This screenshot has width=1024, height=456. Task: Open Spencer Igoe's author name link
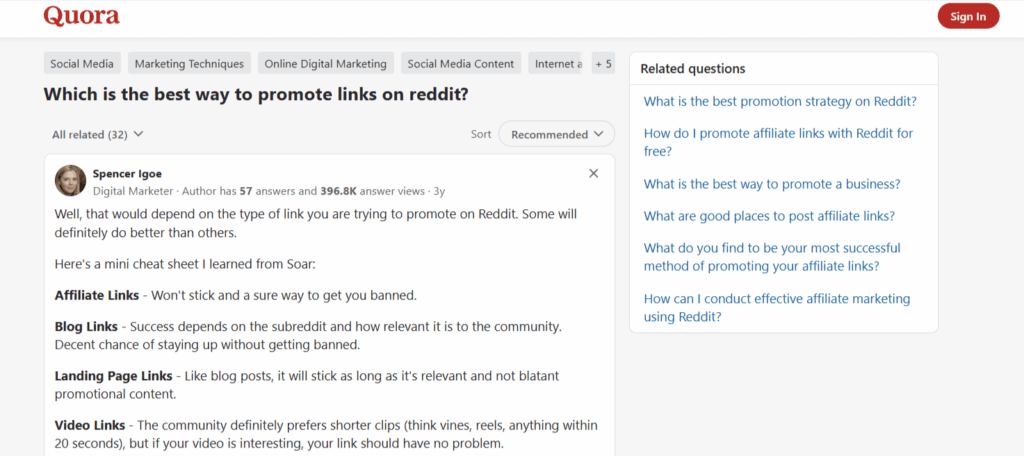pos(128,173)
